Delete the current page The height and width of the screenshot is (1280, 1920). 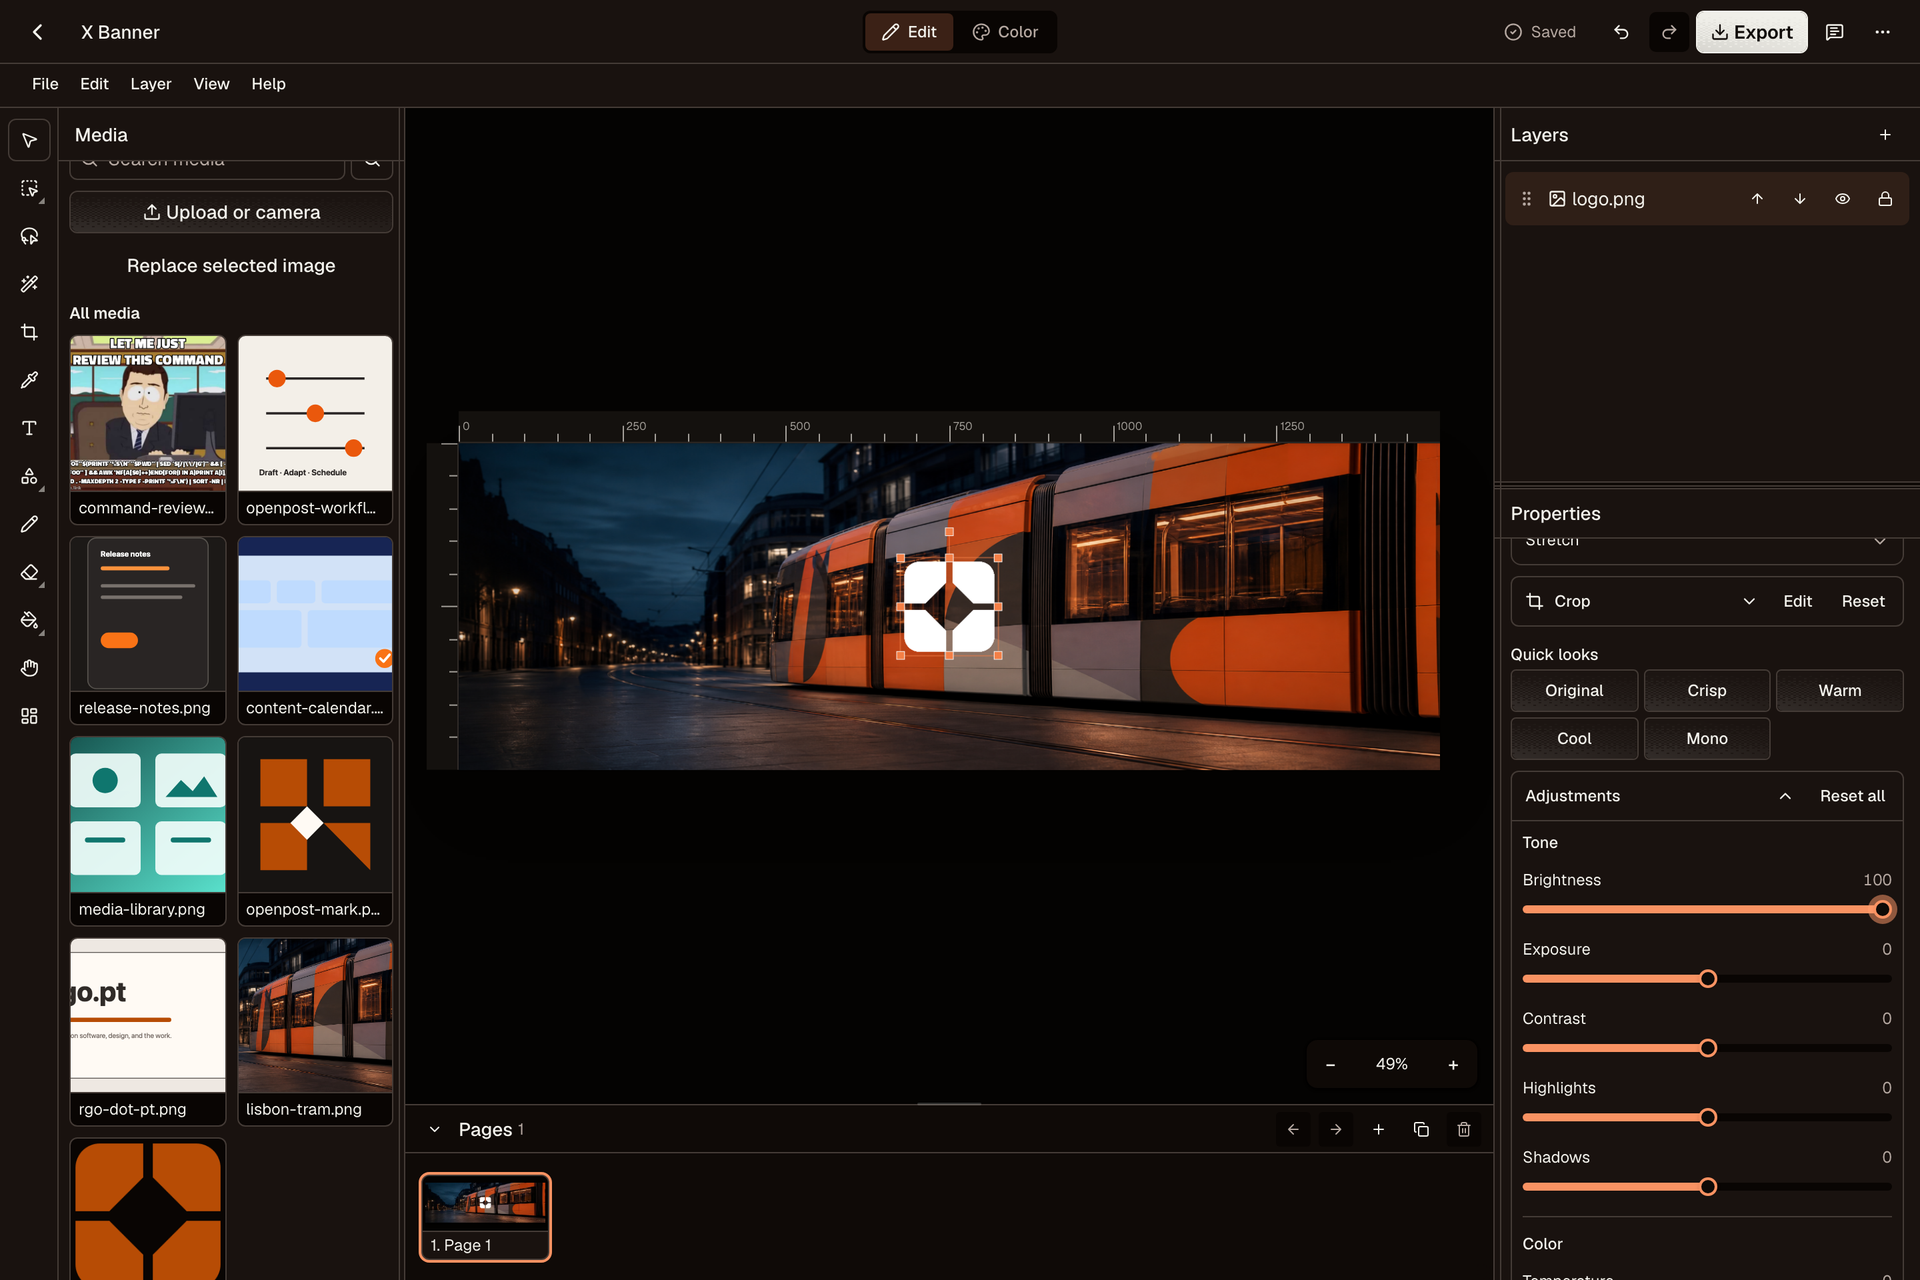[x=1464, y=1129]
